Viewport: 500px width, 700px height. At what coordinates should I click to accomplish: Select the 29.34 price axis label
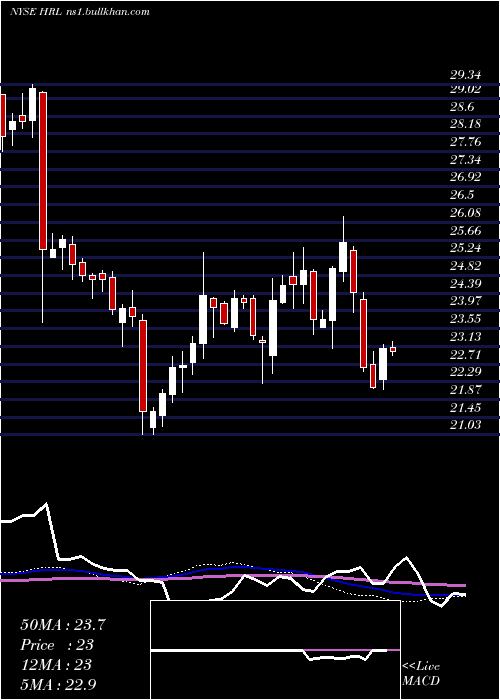(465, 75)
